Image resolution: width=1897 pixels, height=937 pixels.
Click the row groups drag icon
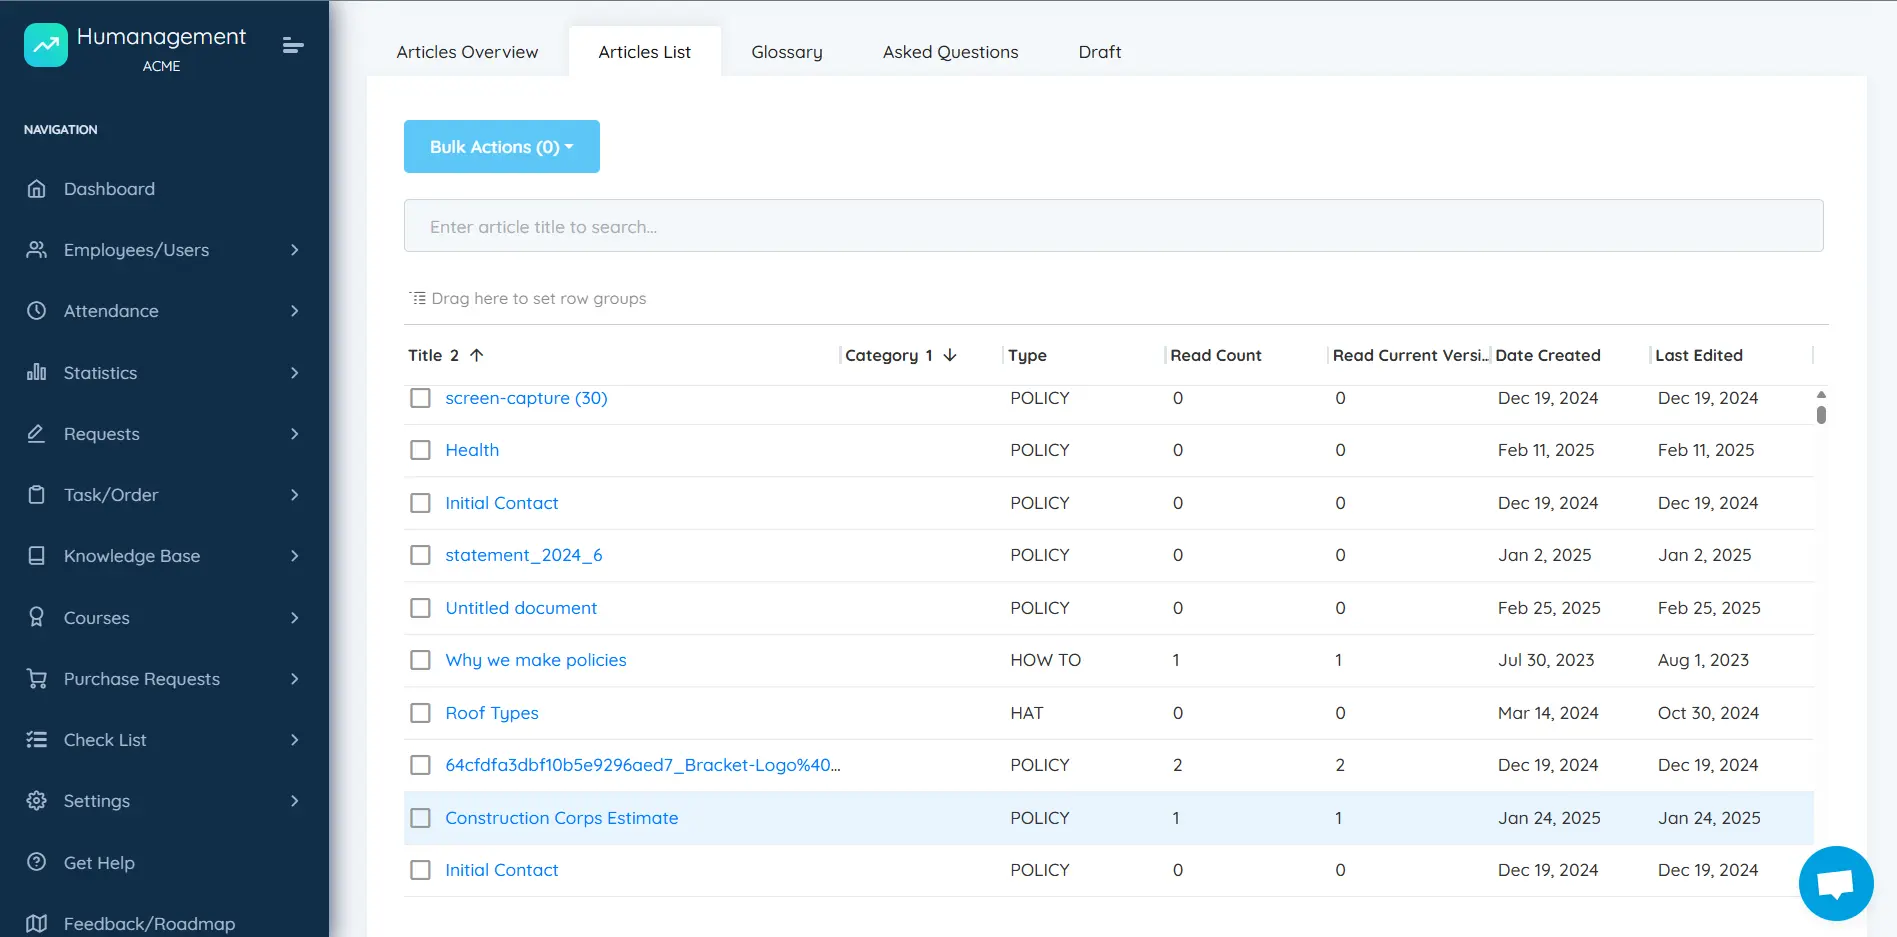pos(418,298)
